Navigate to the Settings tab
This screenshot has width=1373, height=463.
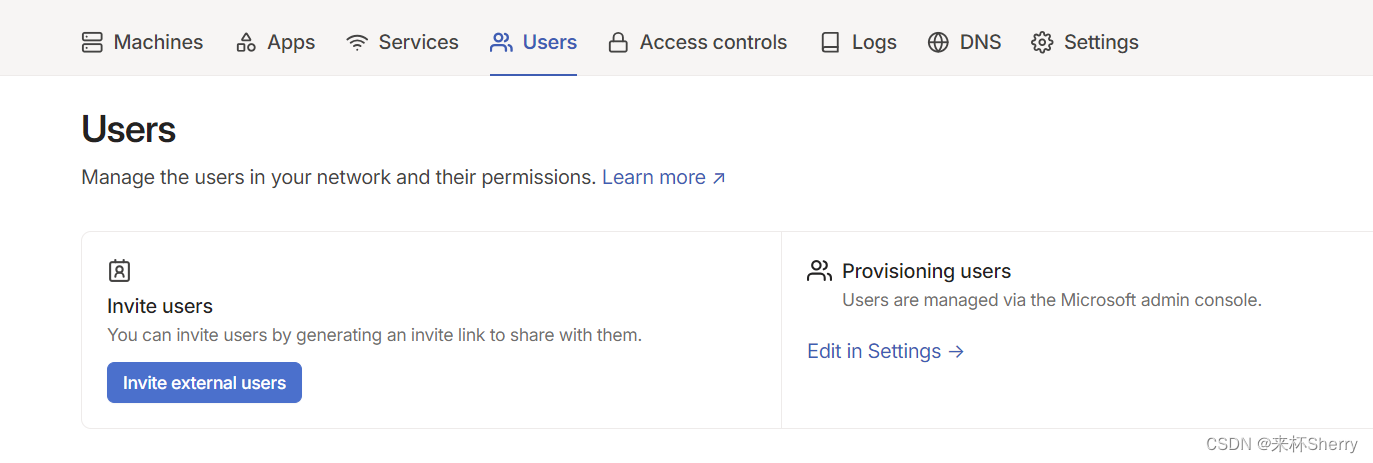[x=1085, y=42]
